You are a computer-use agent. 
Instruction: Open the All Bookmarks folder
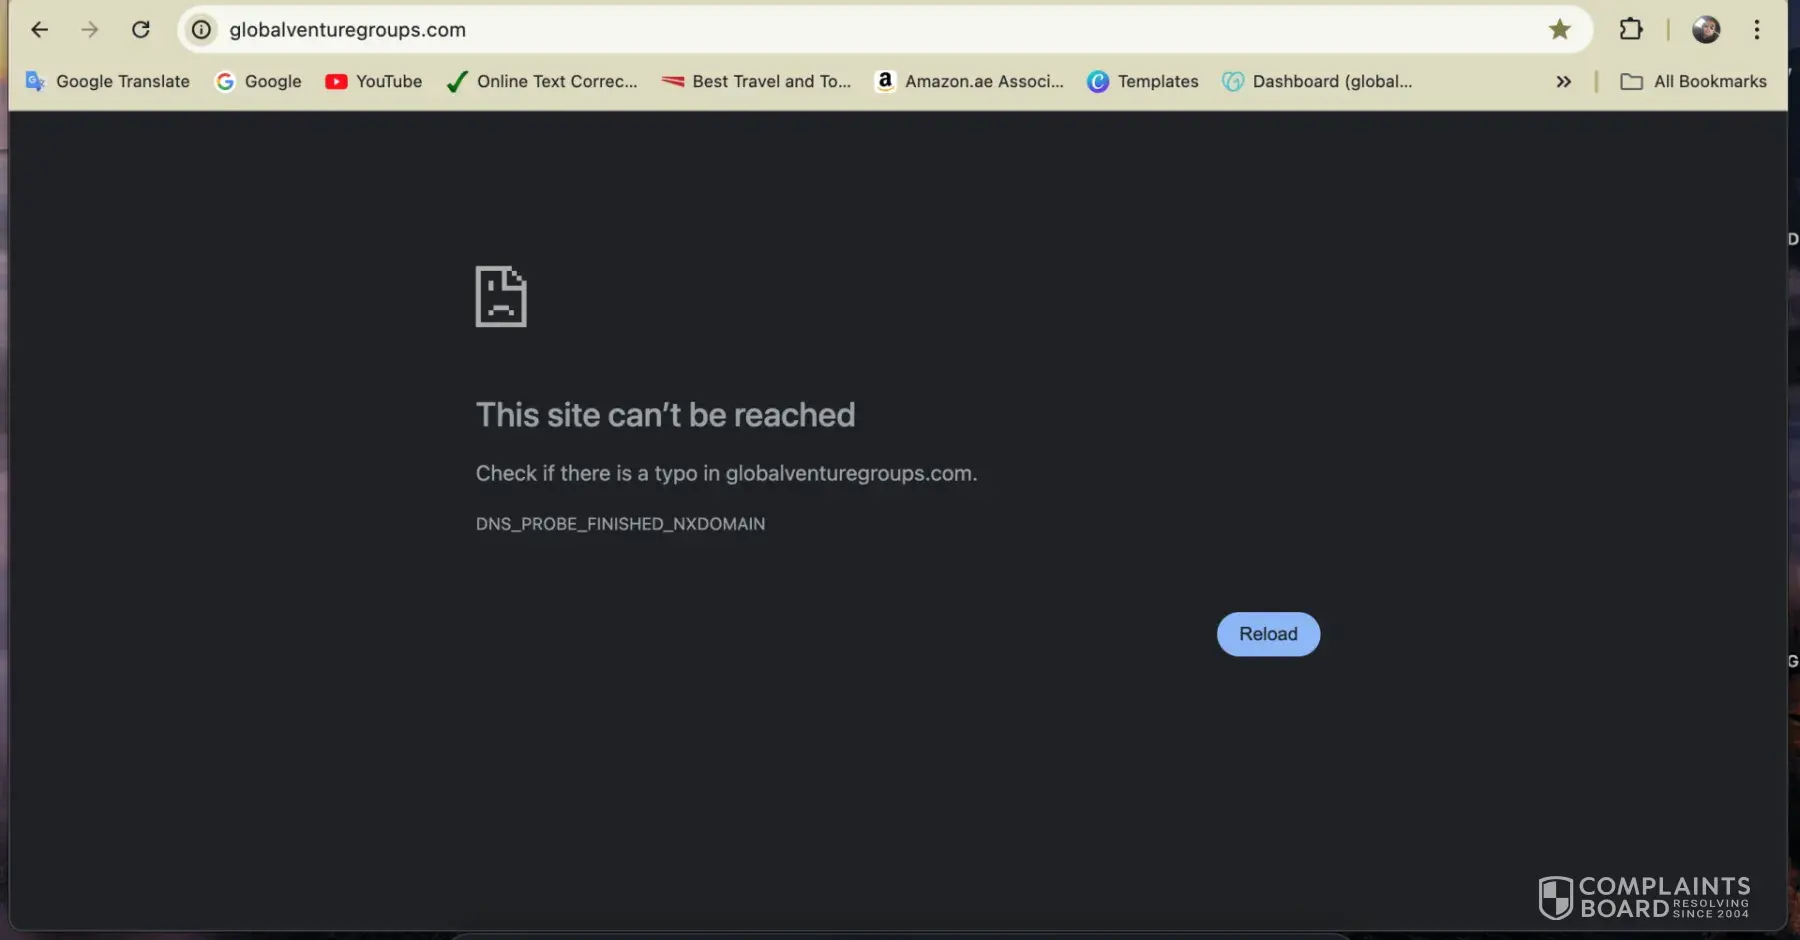click(x=1694, y=82)
